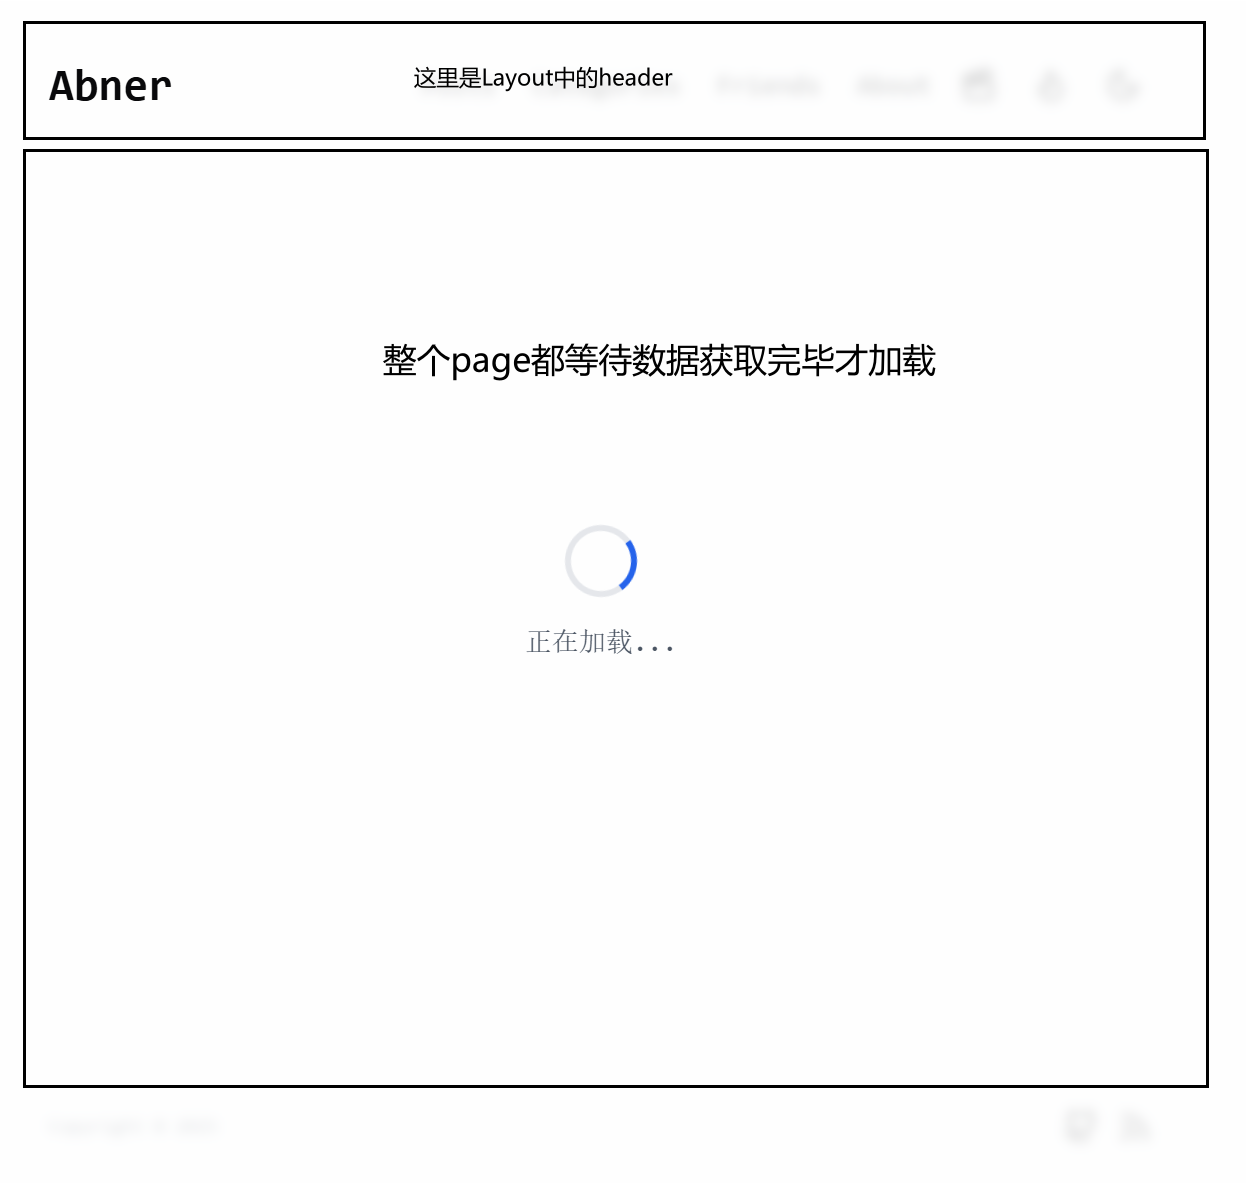Click the faded copyright footer text
Viewport: 1246px width, 1183px height.
tap(133, 1126)
